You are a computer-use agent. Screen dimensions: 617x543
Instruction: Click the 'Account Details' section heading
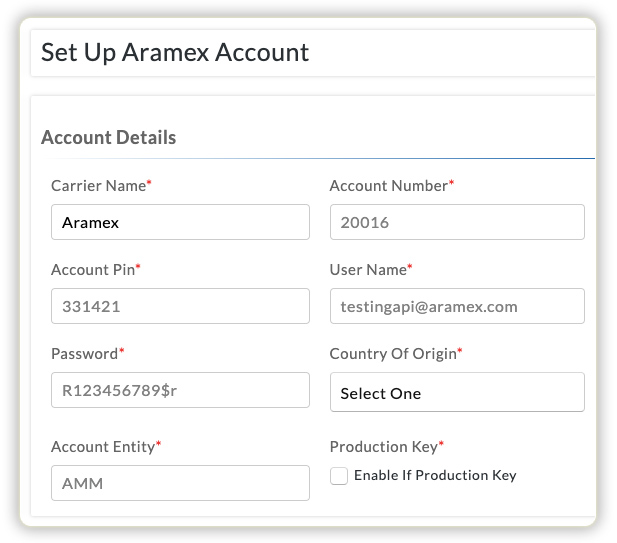click(x=109, y=137)
